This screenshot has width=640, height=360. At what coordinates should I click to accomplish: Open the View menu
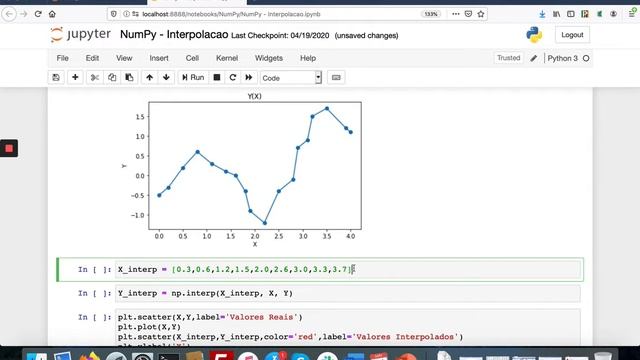tap(124, 58)
